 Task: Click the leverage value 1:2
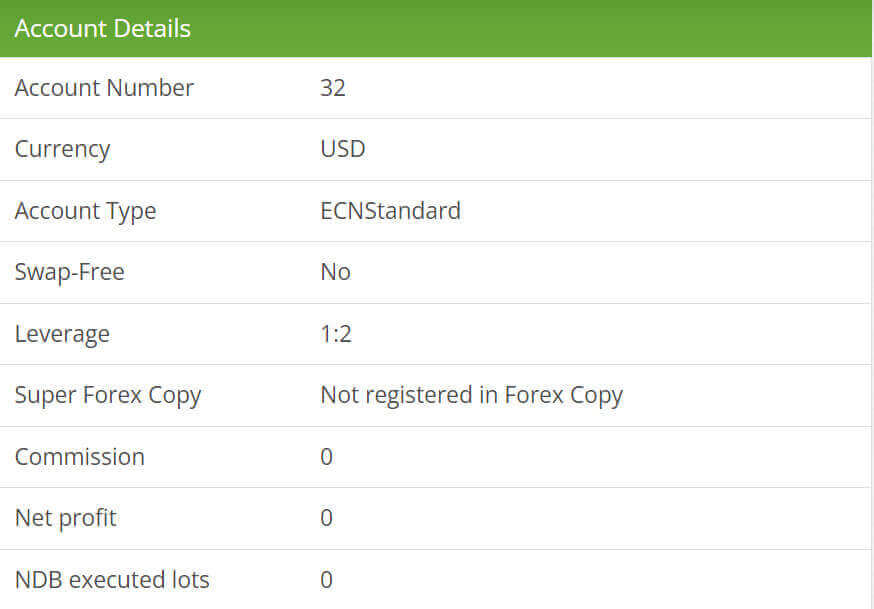pyautogui.click(x=336, y=334)
